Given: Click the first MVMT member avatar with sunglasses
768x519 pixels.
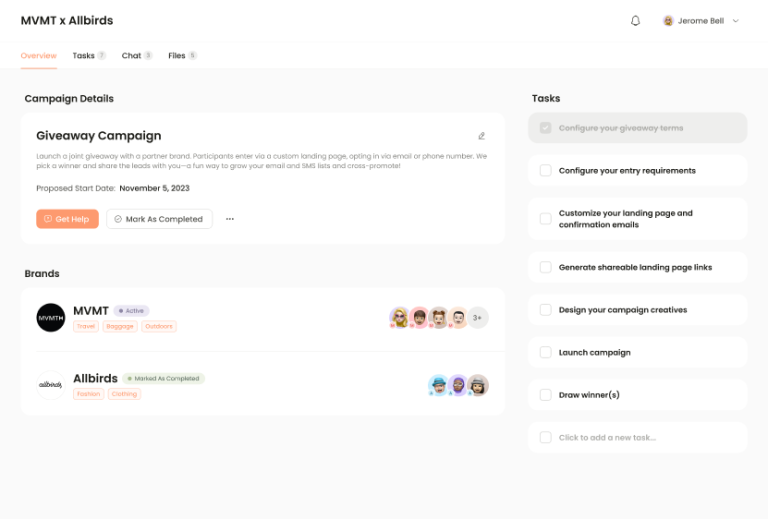Looking at the screenshot, I should pyautogui.click(x=400, y=318).
